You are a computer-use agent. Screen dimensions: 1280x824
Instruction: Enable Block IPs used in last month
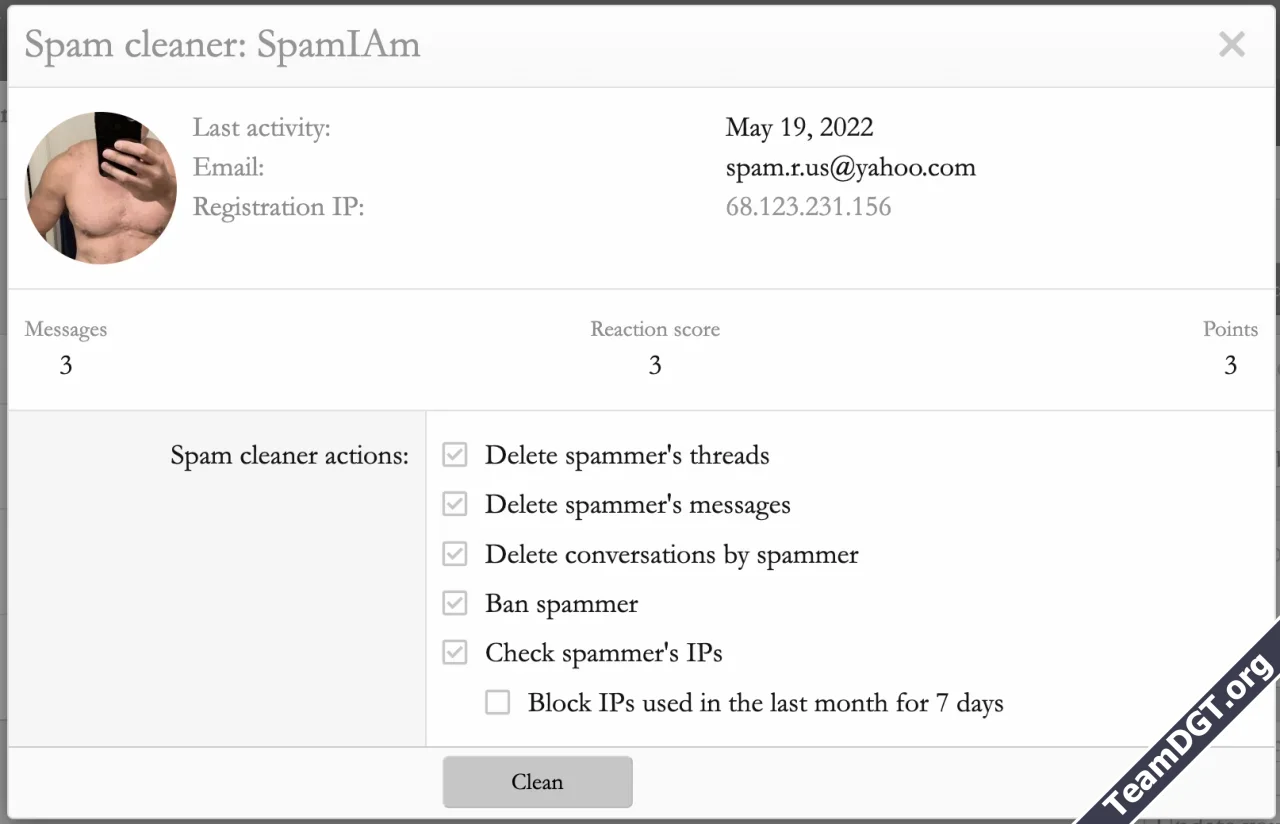[498, 703]
